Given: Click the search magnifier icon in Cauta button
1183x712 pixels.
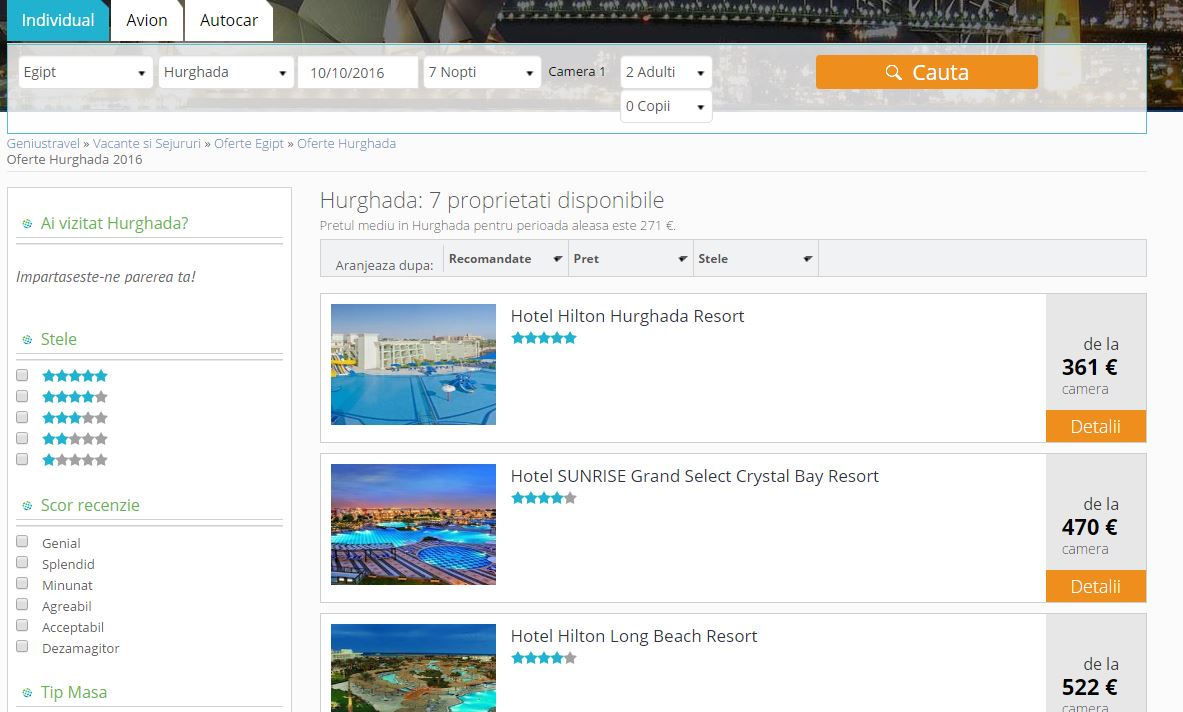Looking at the screenshot, I should coord(893,72).
